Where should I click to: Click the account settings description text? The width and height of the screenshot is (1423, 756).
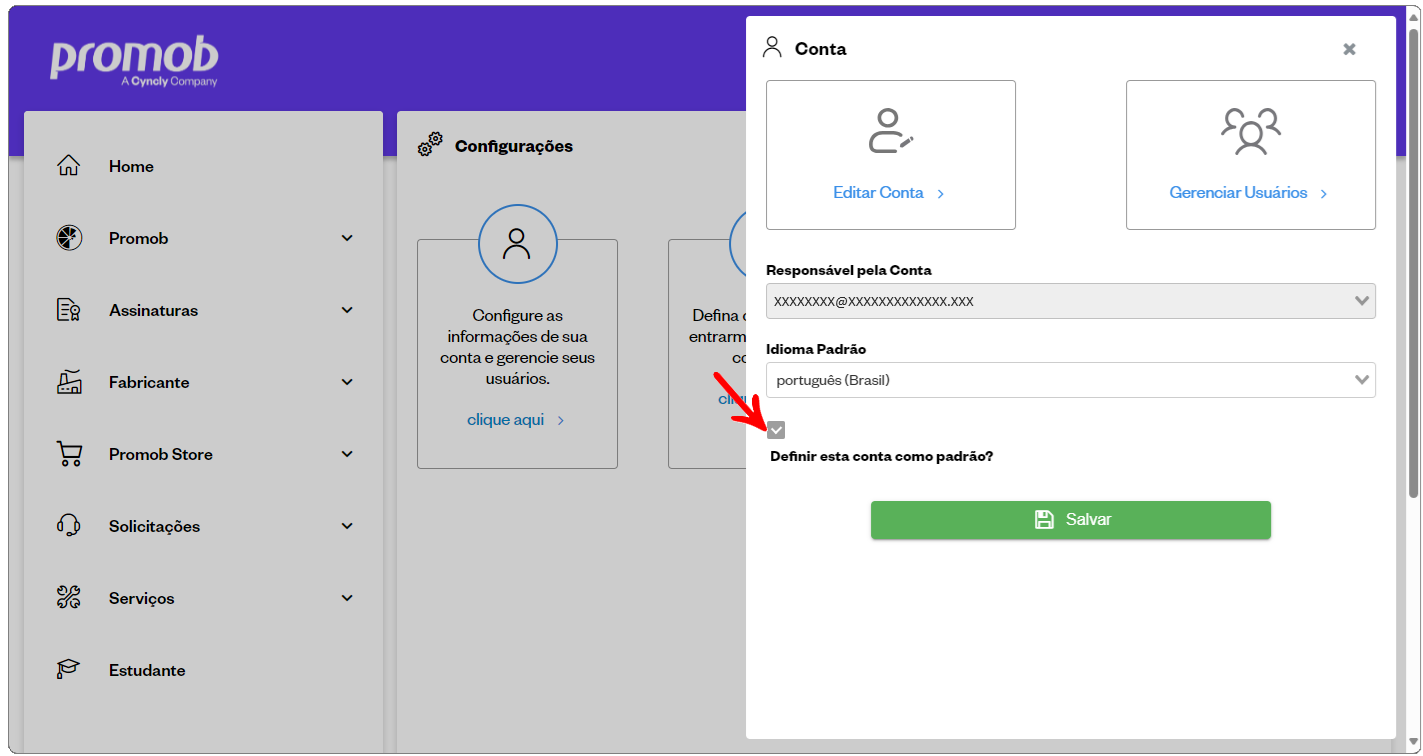pyautogui.click(x=517, y=348)
